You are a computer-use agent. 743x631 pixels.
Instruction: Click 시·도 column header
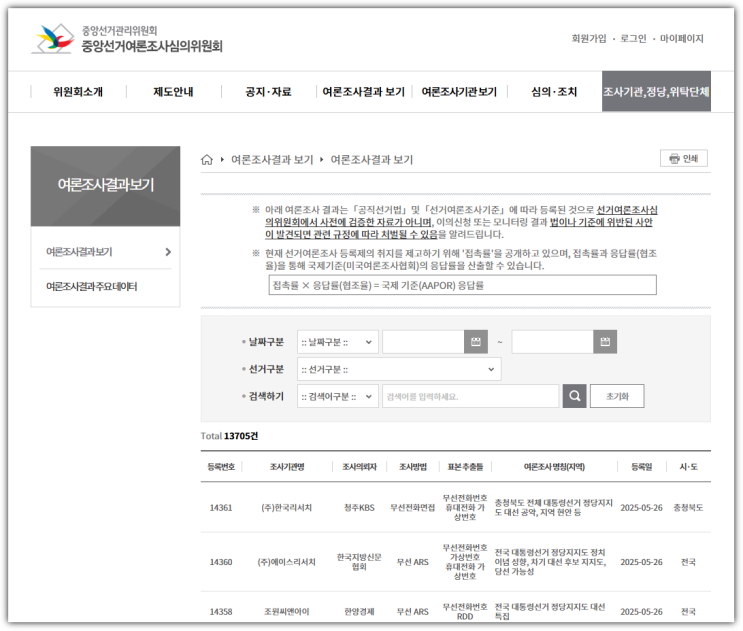(688, 467)
